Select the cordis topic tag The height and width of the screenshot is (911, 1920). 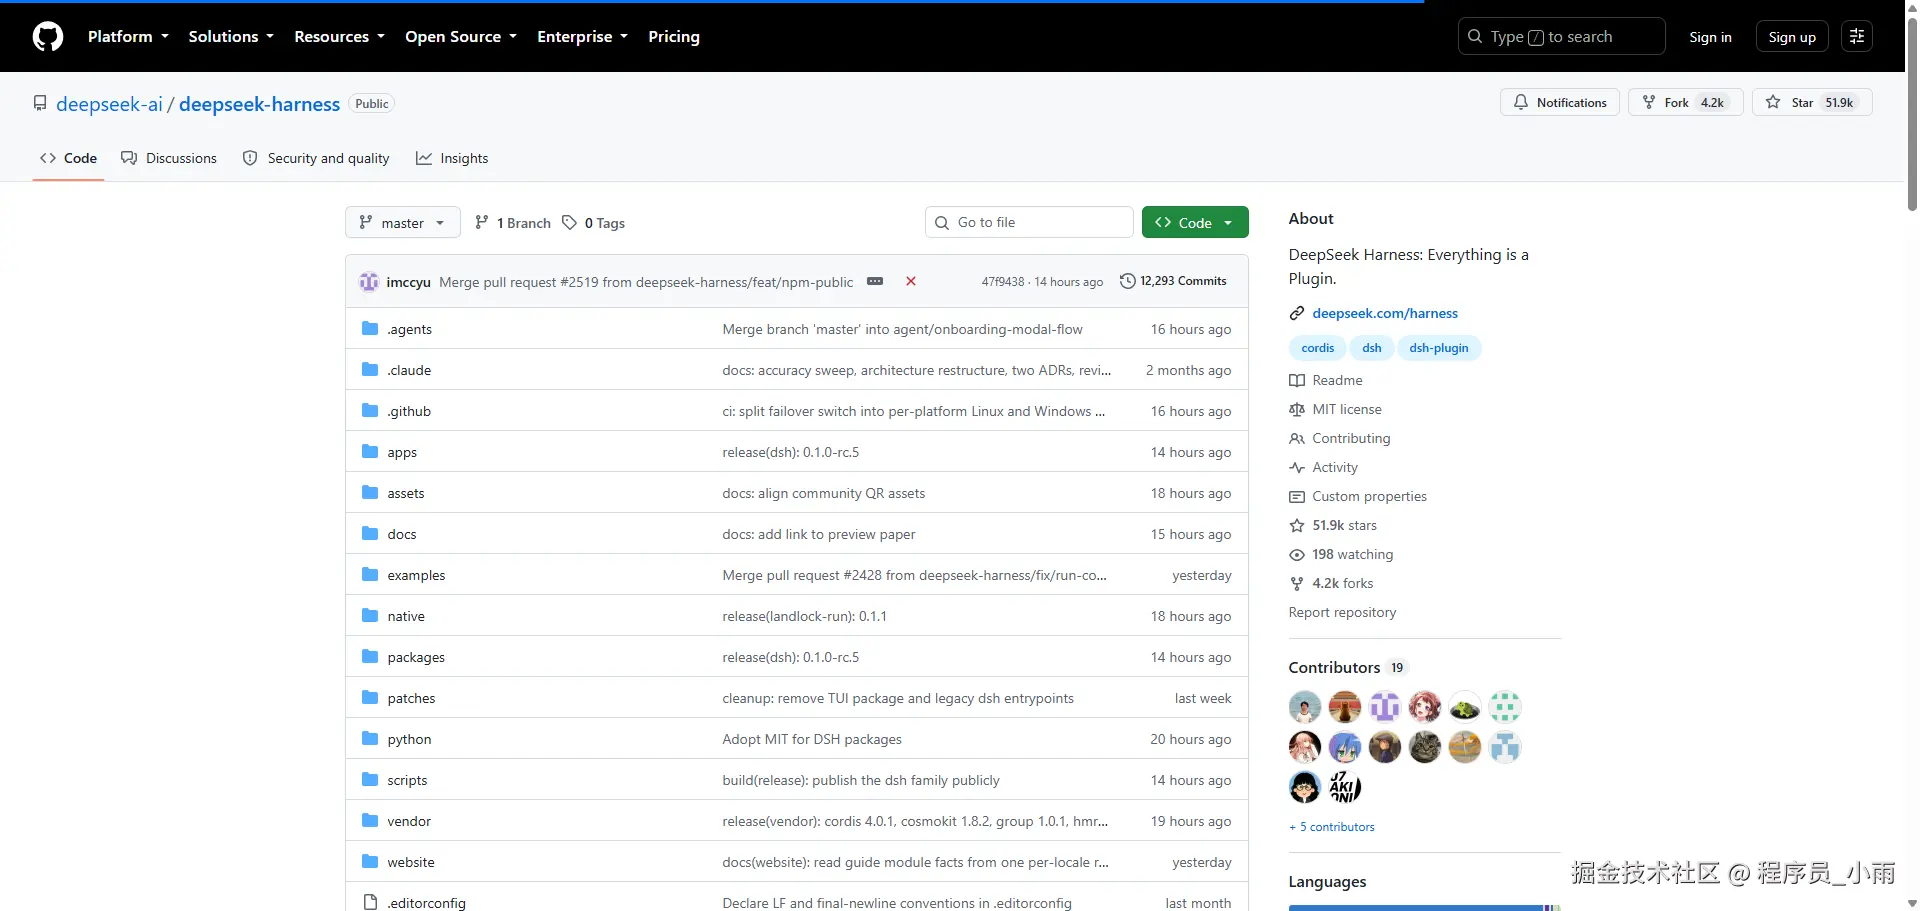[1318, 348]
